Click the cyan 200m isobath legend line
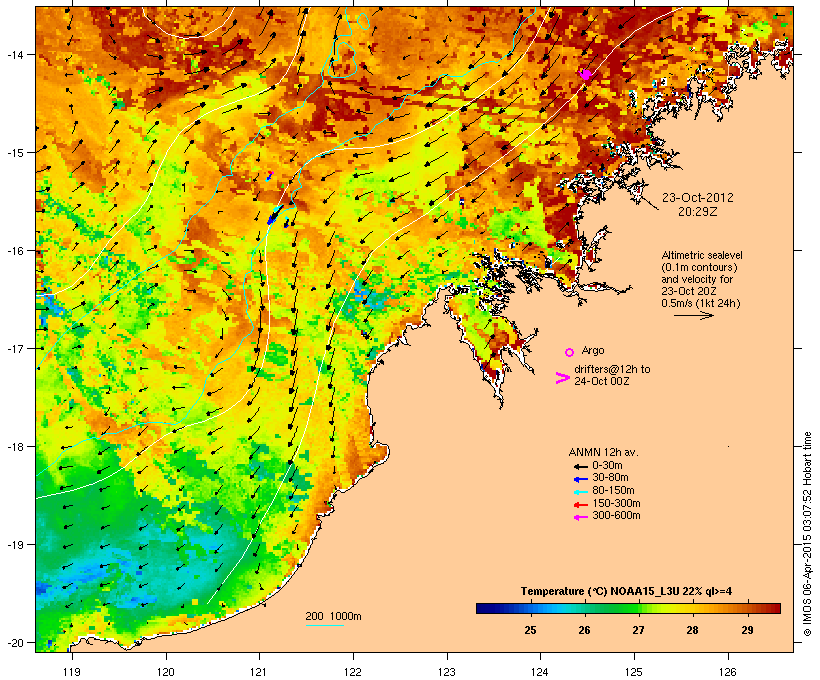 point(324,625)
